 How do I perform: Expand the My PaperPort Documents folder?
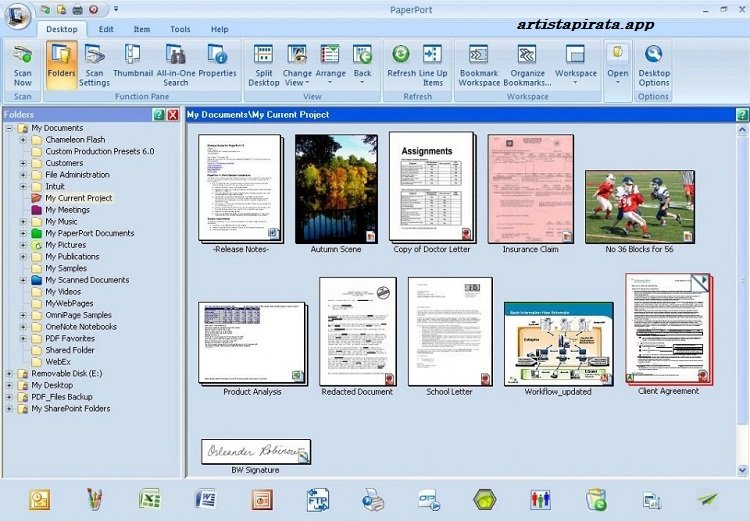23,233
